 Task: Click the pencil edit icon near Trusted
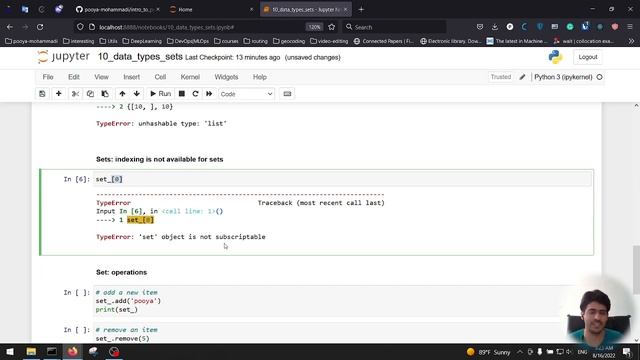coord(522,77)
